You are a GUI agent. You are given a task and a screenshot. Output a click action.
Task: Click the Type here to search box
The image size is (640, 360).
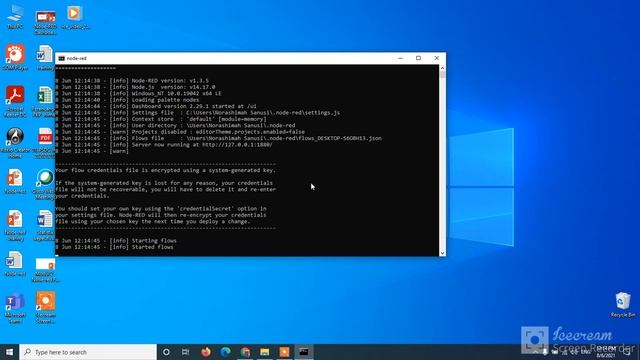[88, 352]
